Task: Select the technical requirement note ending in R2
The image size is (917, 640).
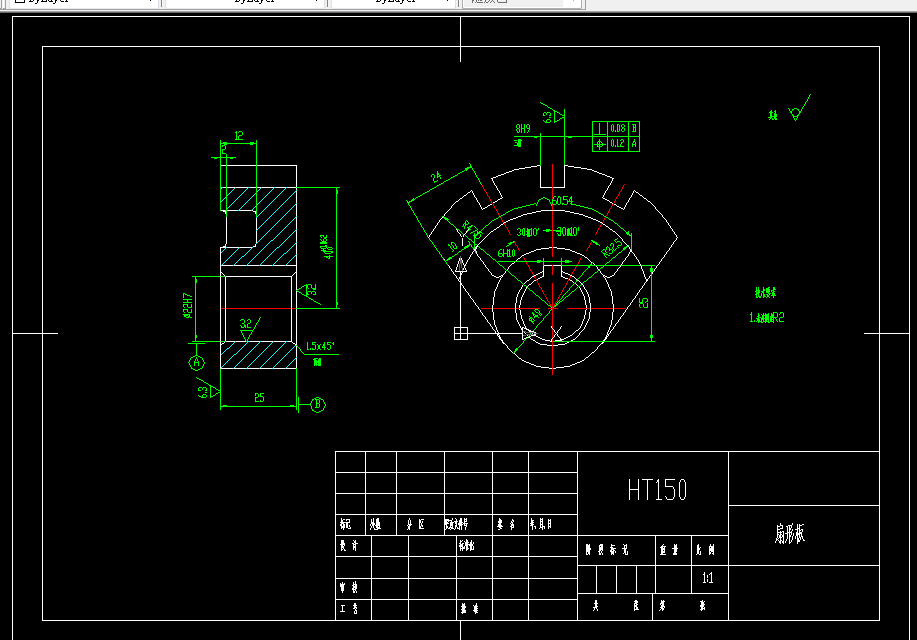Action: click(x=767, y=318)
